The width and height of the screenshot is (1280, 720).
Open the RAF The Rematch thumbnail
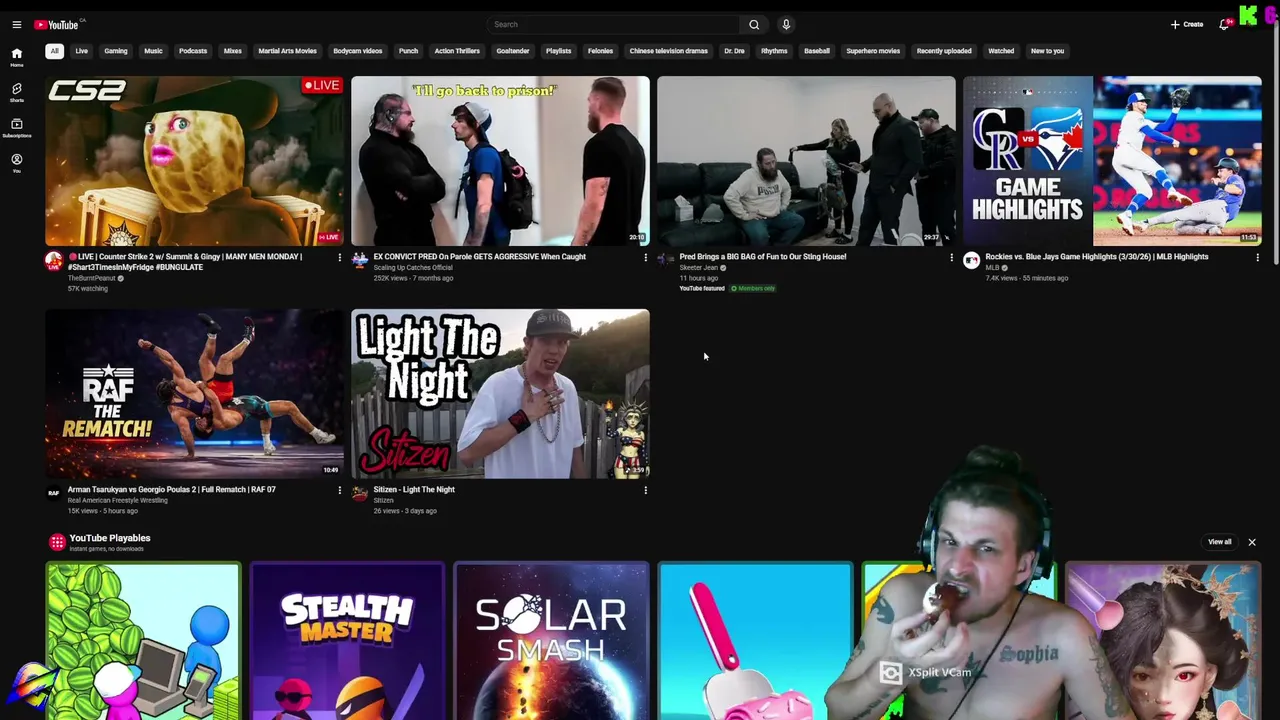[194, 394]
